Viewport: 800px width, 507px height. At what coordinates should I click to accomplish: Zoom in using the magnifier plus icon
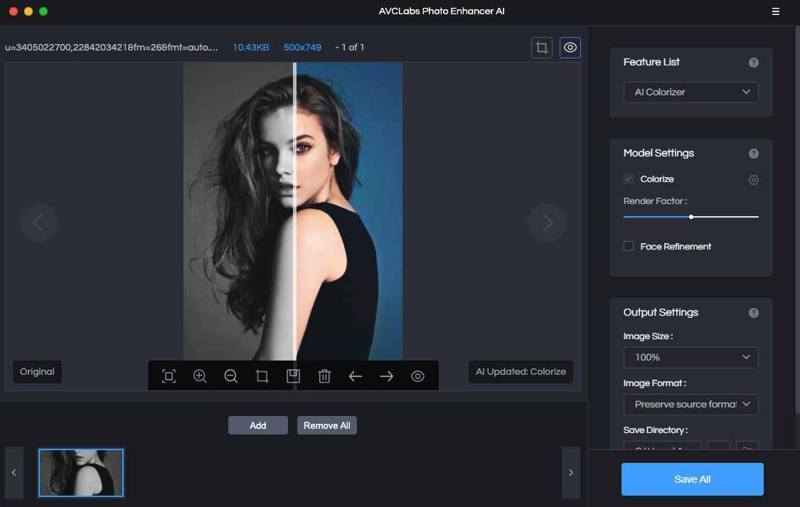tap(200, 376)
